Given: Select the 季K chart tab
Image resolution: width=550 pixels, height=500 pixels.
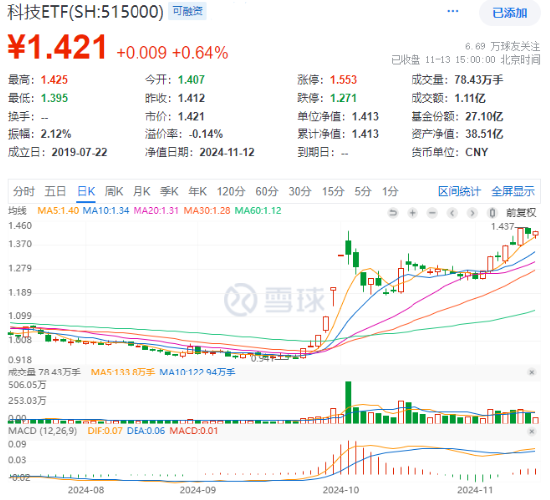Looking at the screenshot, I should 169,191.
